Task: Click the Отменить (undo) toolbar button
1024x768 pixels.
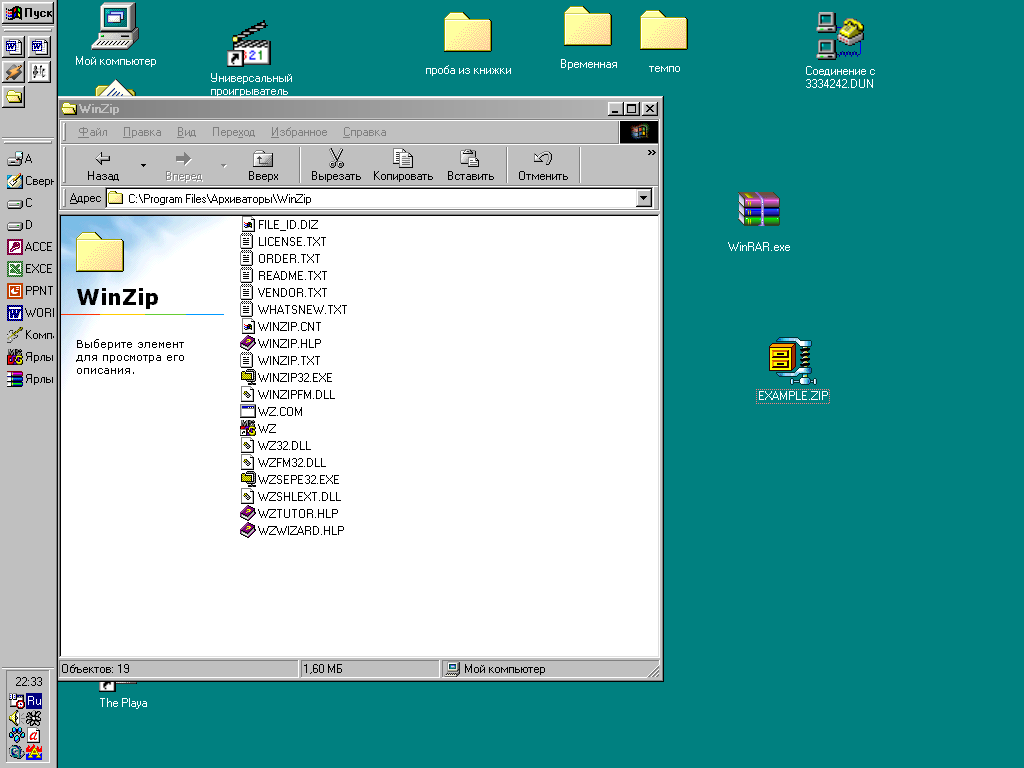Action: (x=543, y=165)
